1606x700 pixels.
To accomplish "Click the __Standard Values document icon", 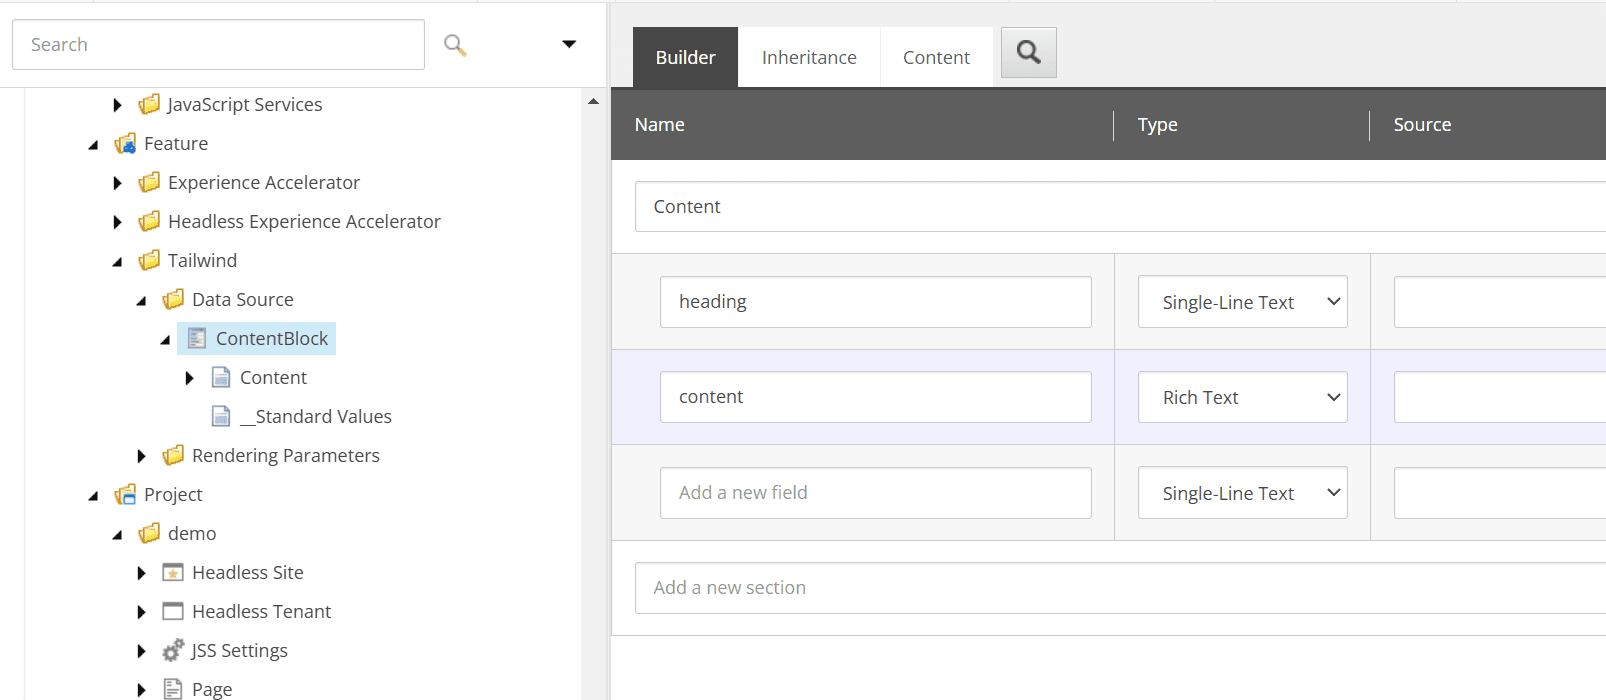I will point(221,417).
